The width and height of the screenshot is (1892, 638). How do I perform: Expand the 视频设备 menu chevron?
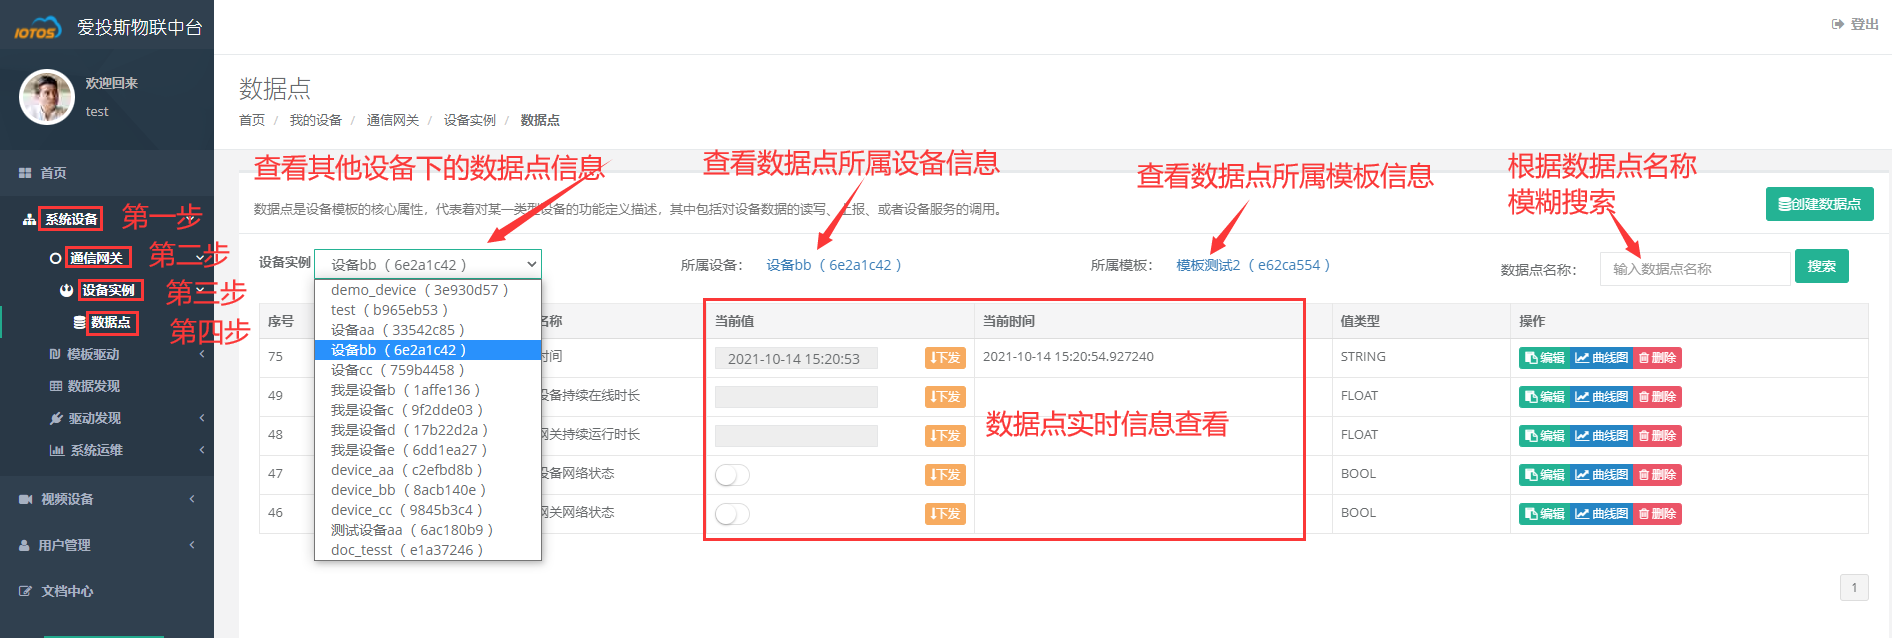192,499
